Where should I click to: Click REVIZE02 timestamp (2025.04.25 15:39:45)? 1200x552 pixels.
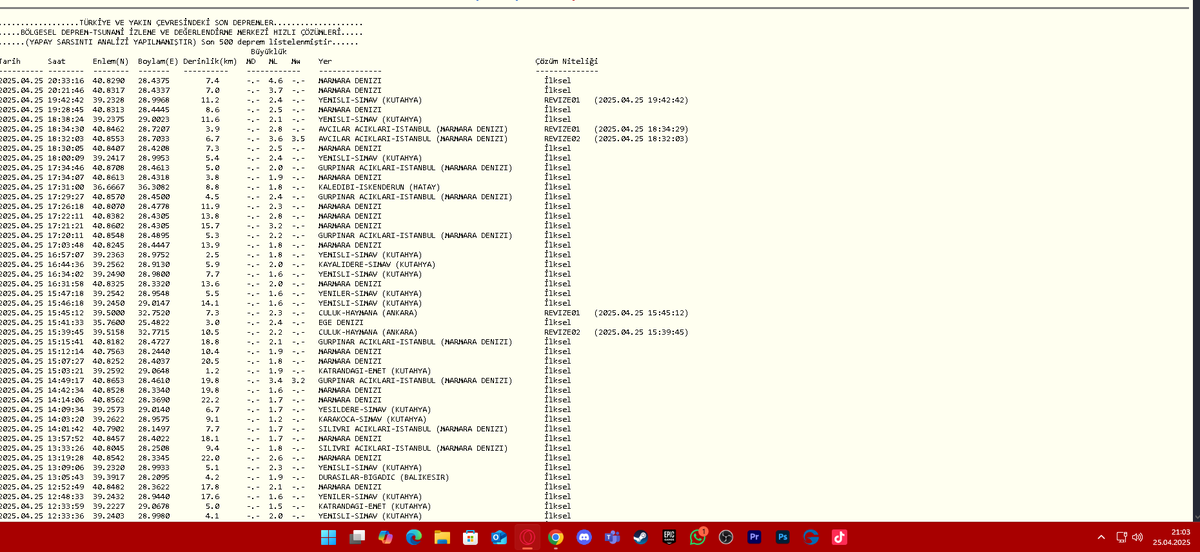[x=640, y=332]
